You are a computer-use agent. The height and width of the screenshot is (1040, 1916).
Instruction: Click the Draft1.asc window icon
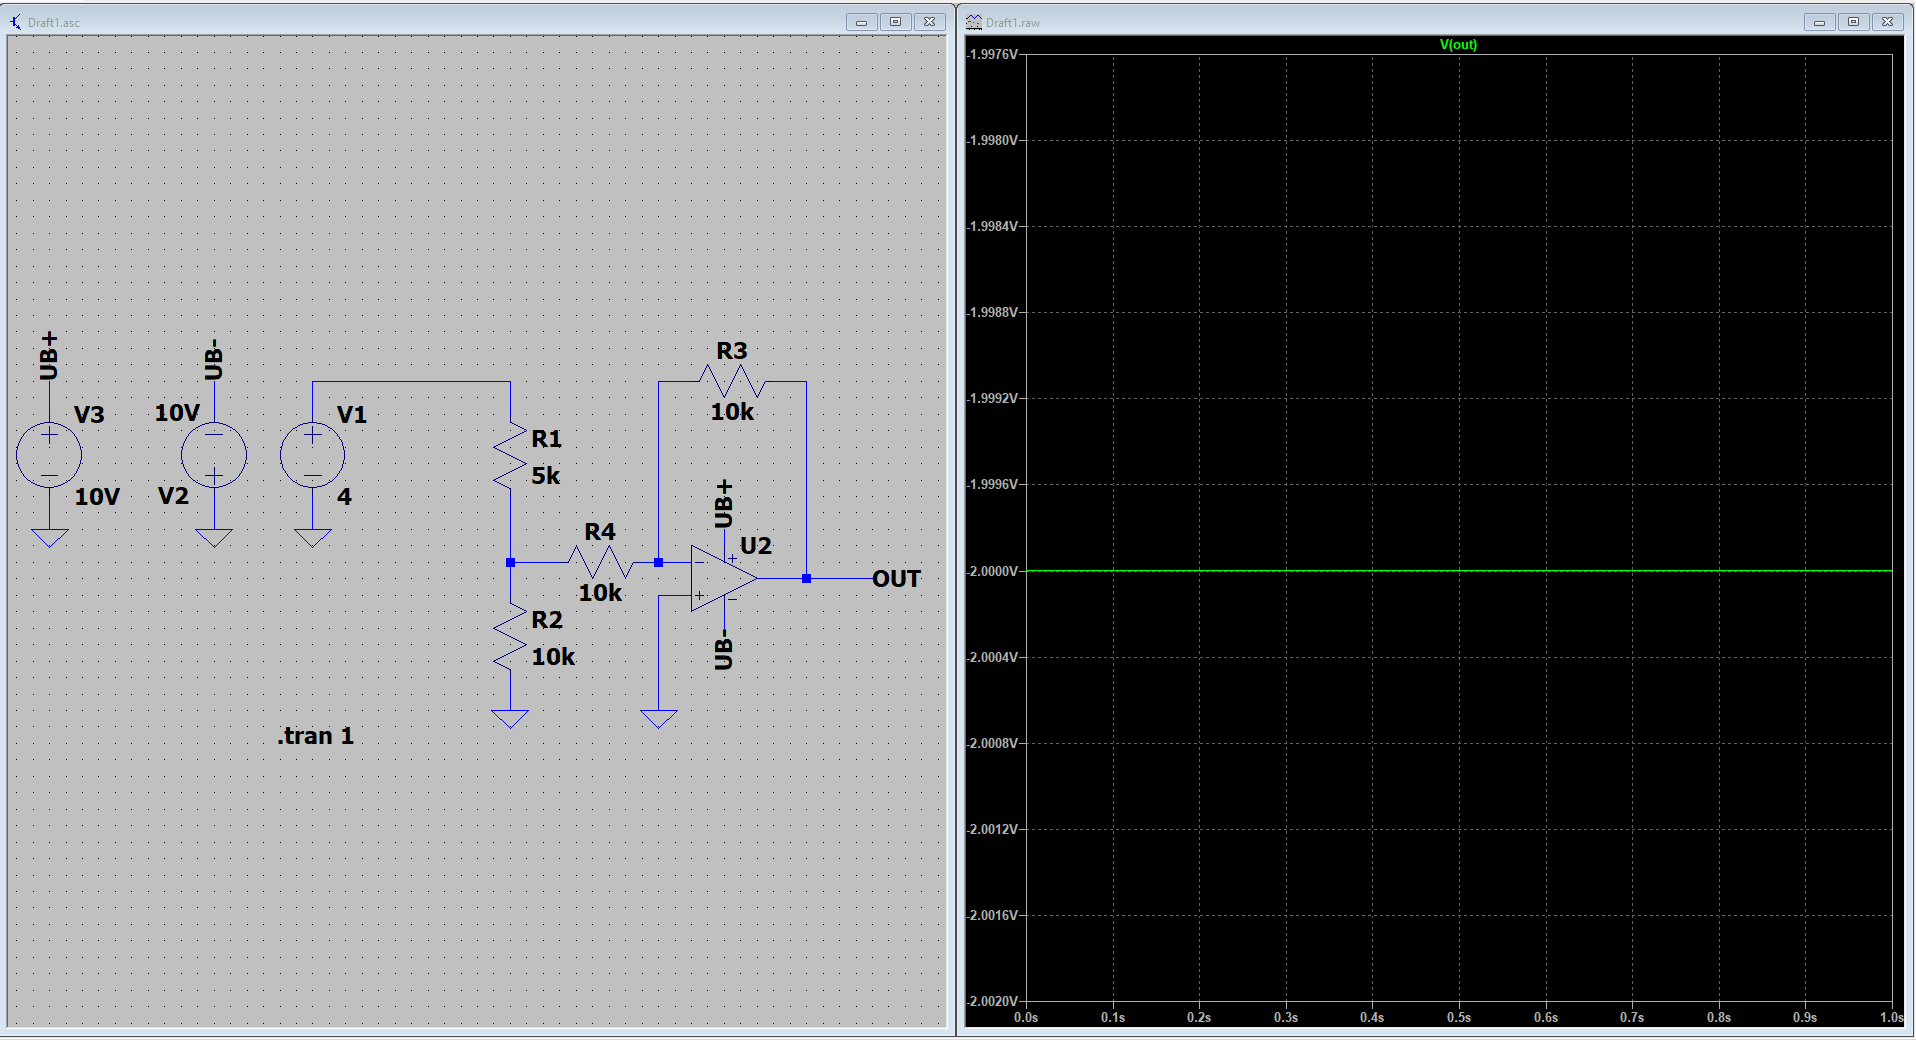pos(15,22)
